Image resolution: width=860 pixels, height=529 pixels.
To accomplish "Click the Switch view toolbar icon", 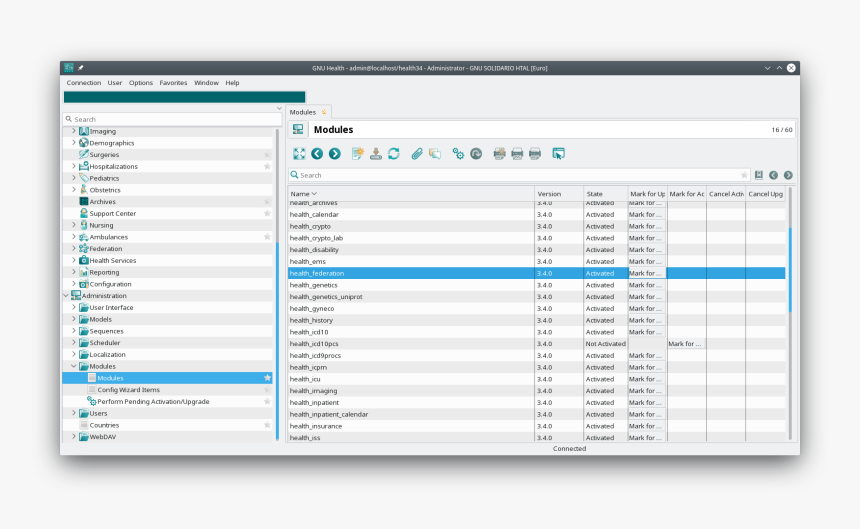I will coord(299,154).
